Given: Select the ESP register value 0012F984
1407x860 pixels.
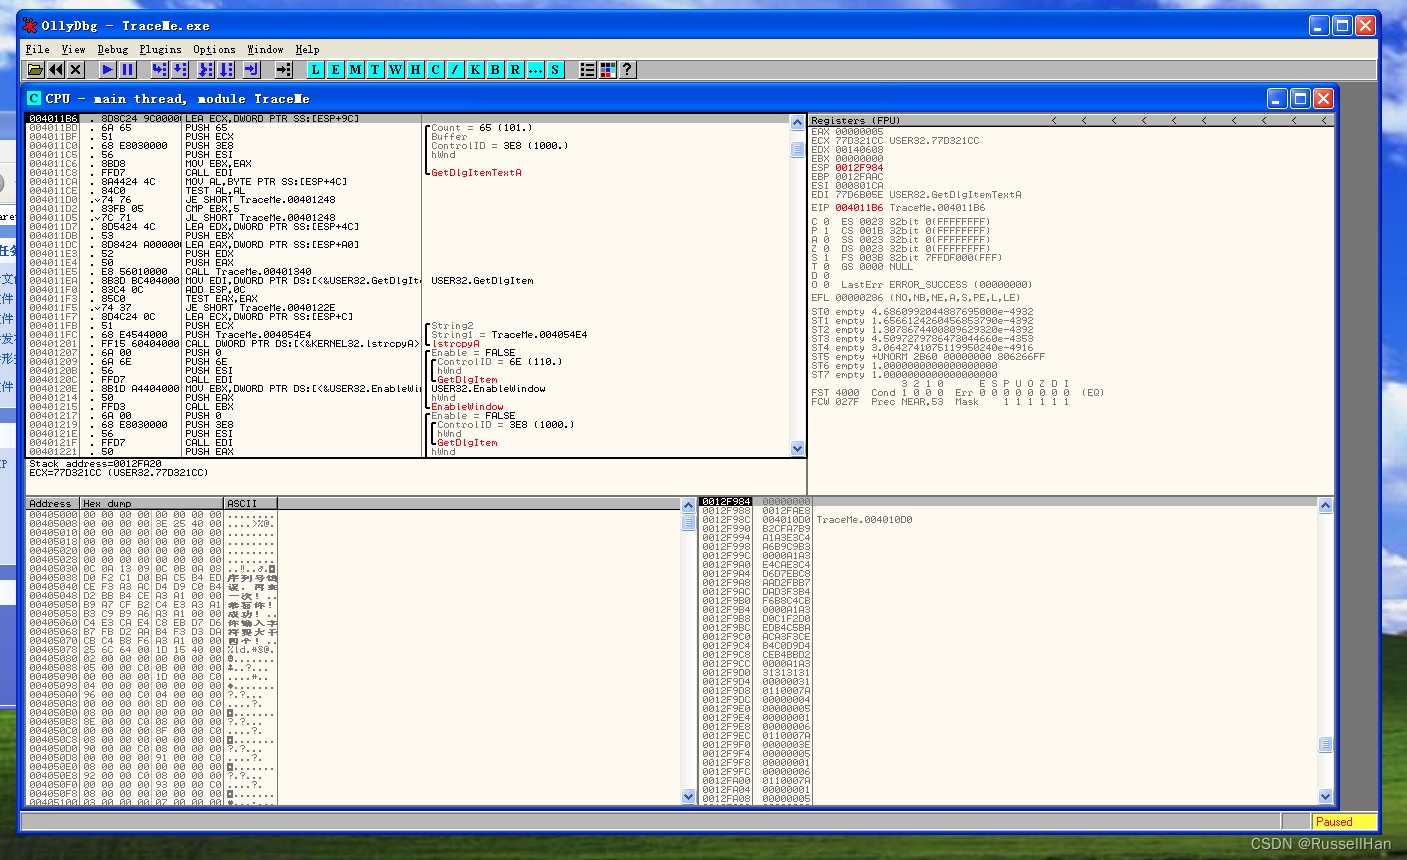Looking at the screenshot, I should [860, 168].
